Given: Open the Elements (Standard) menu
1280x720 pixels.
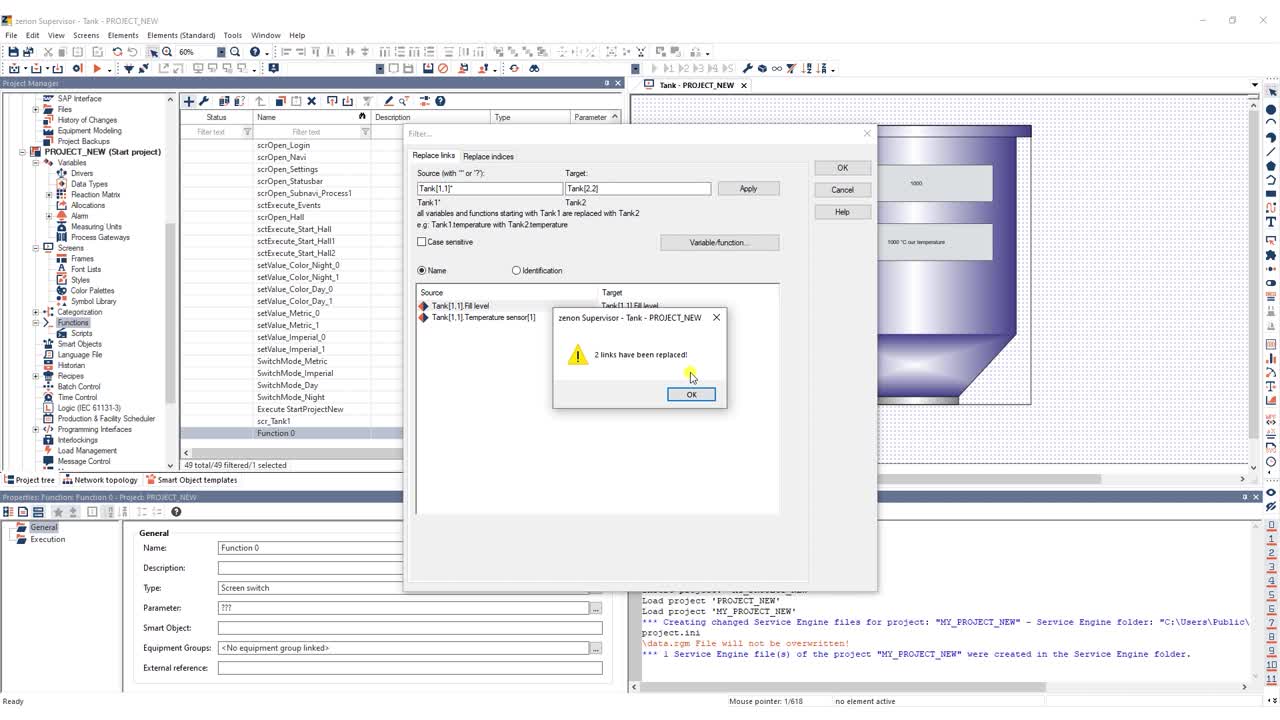Looking at the screenshot, I should point(181,35).
